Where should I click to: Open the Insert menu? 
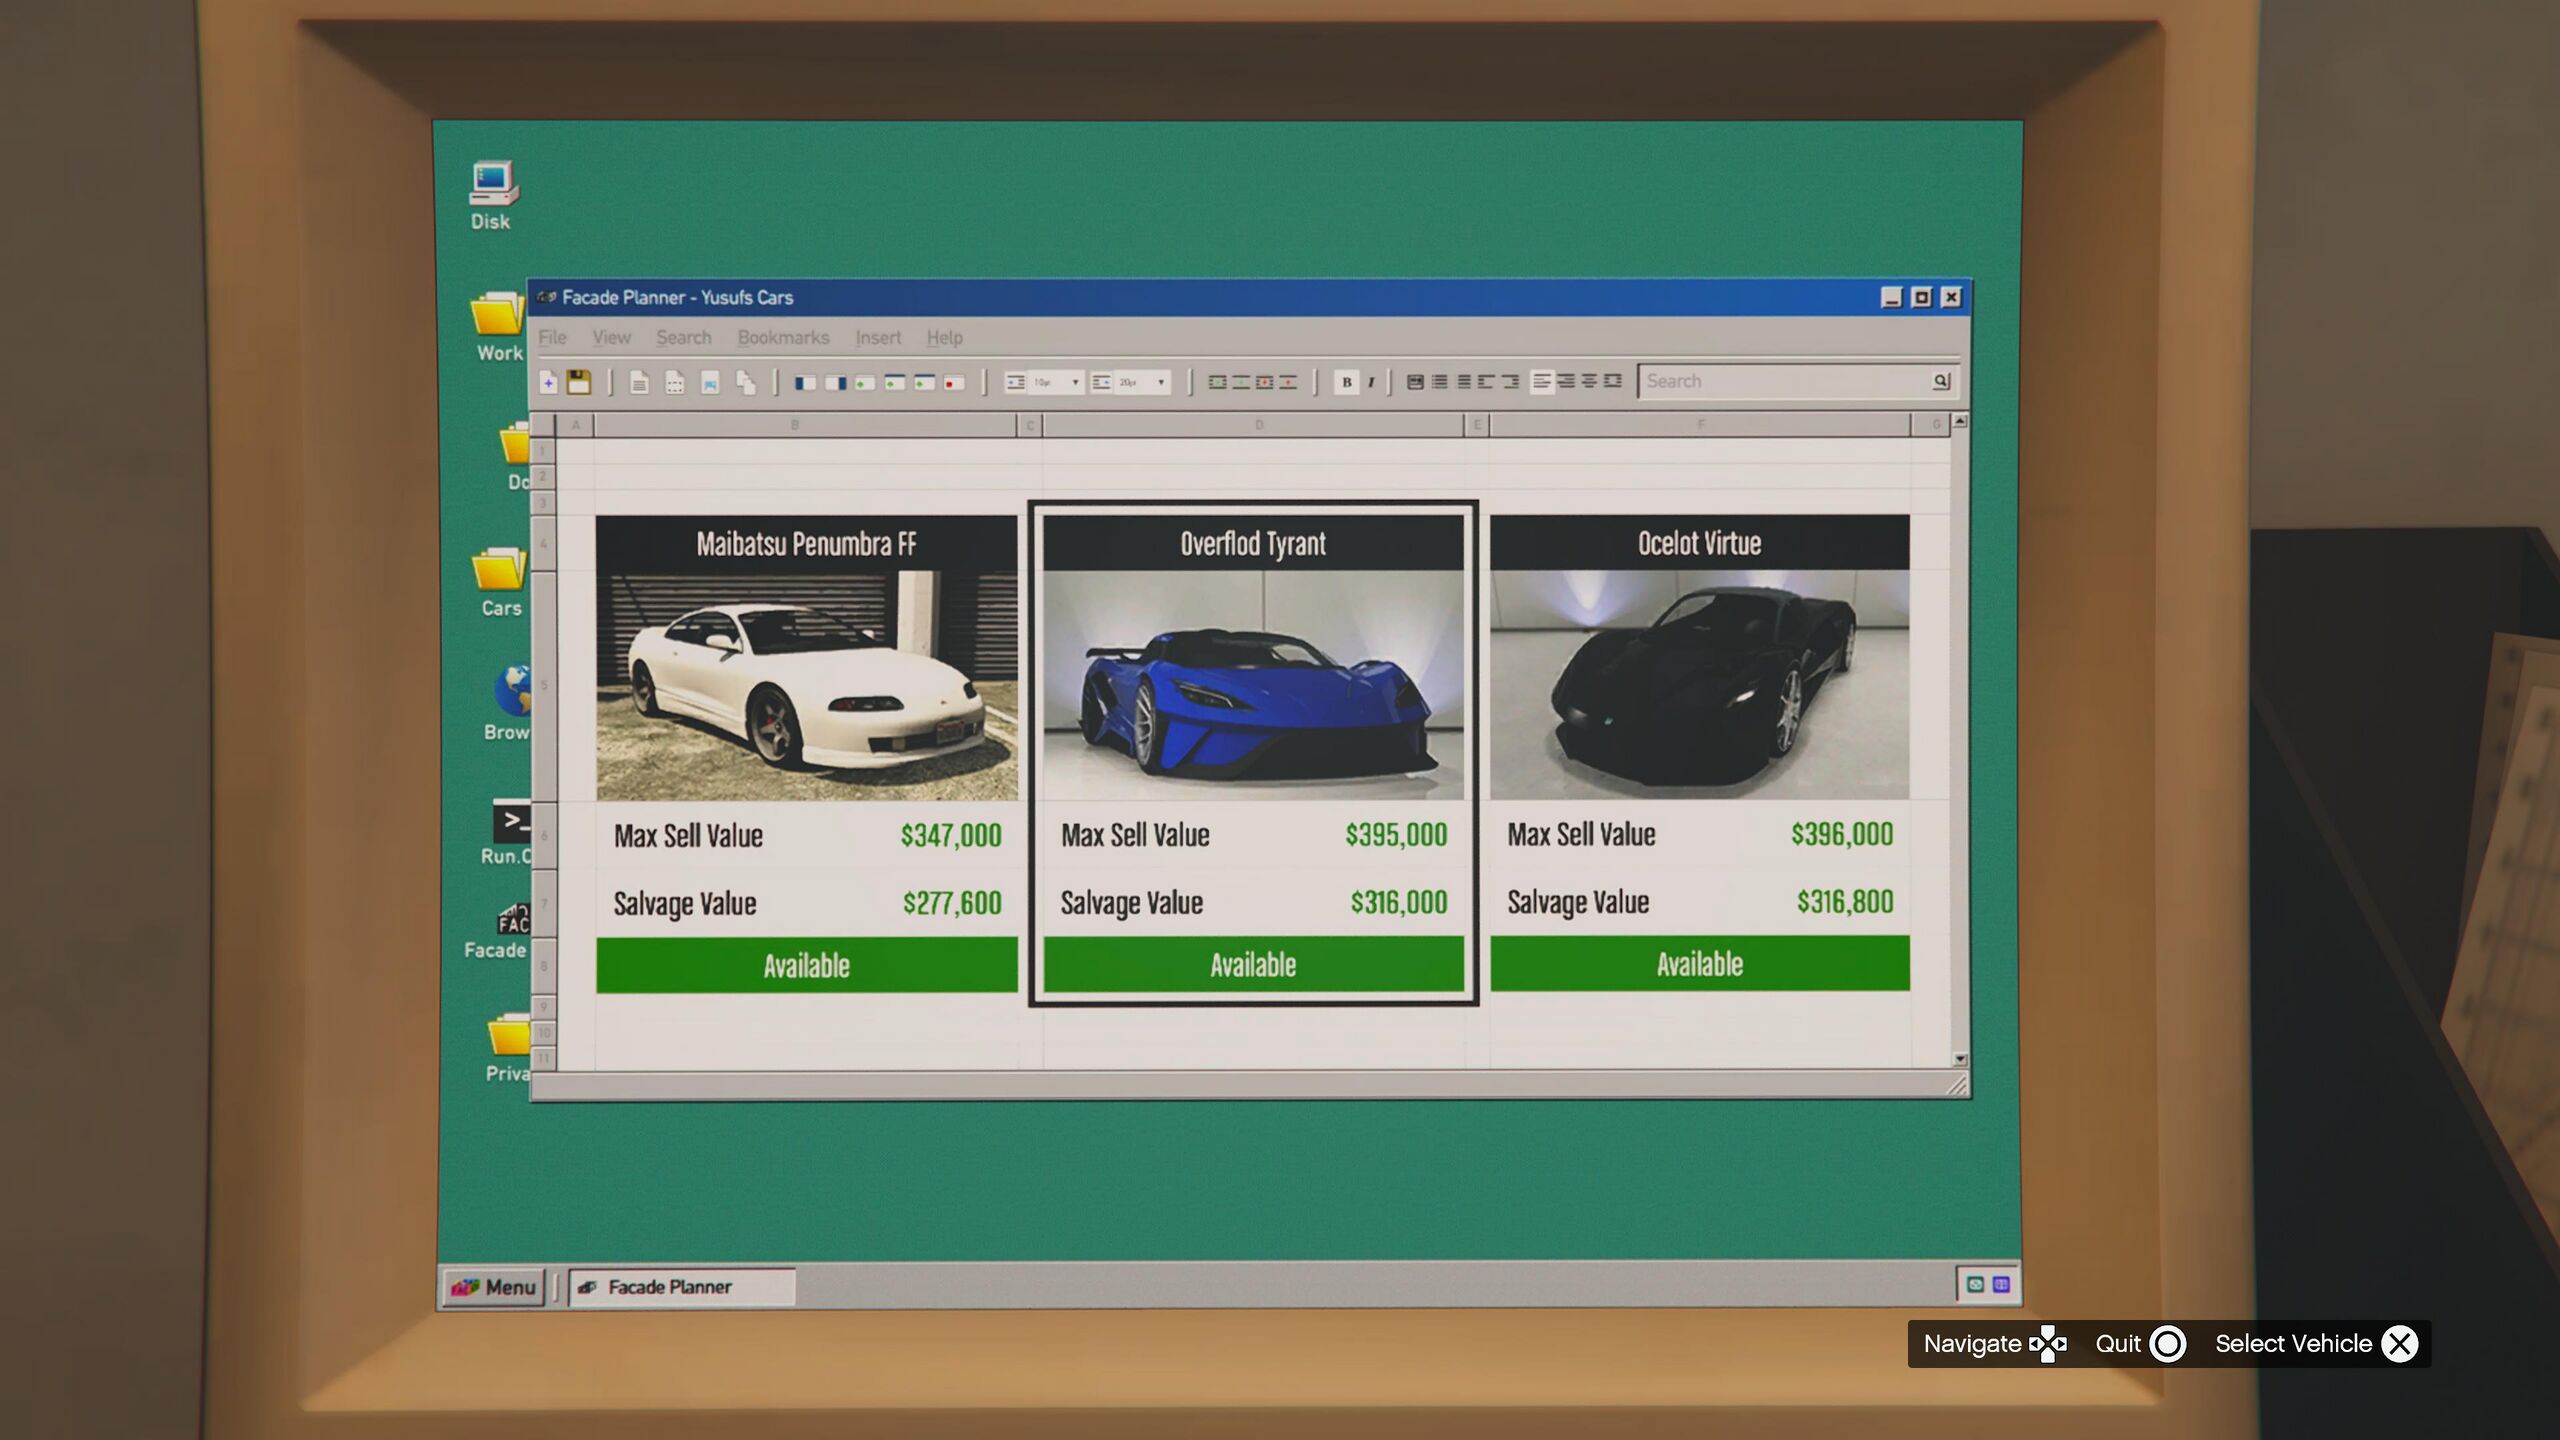click(x=877, y=338)
